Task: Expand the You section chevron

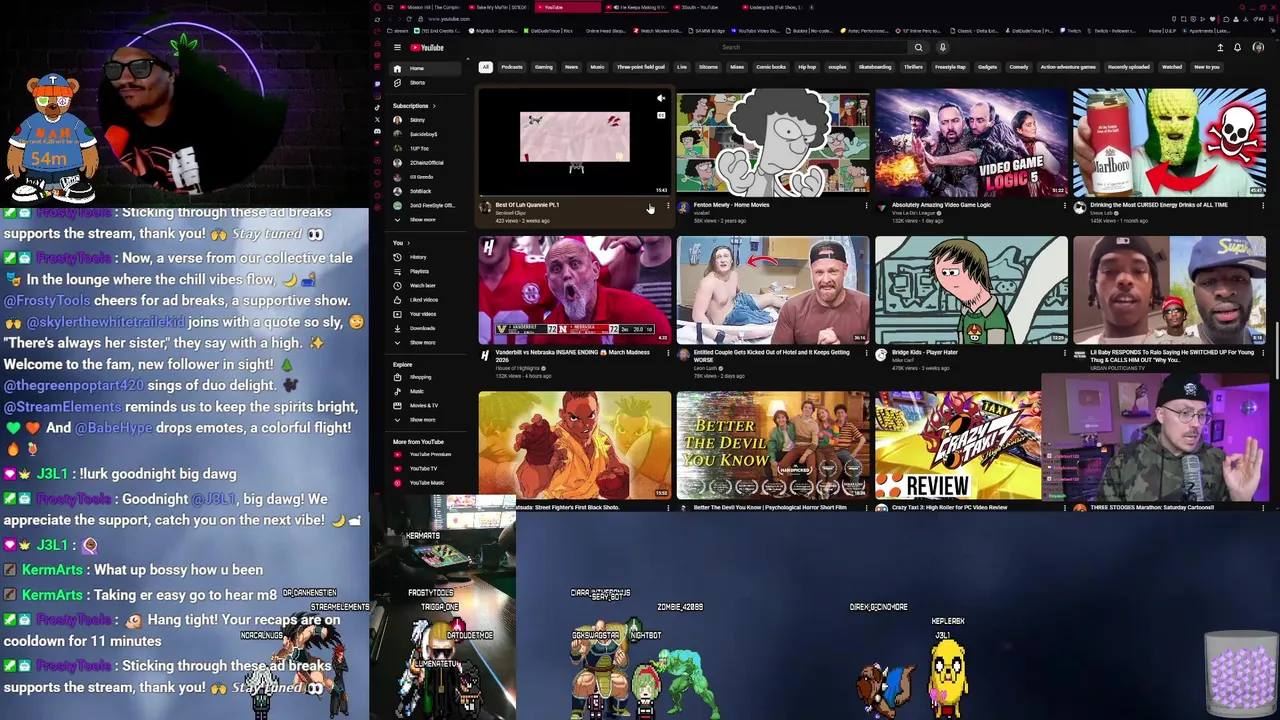Action: click(408, 243)
